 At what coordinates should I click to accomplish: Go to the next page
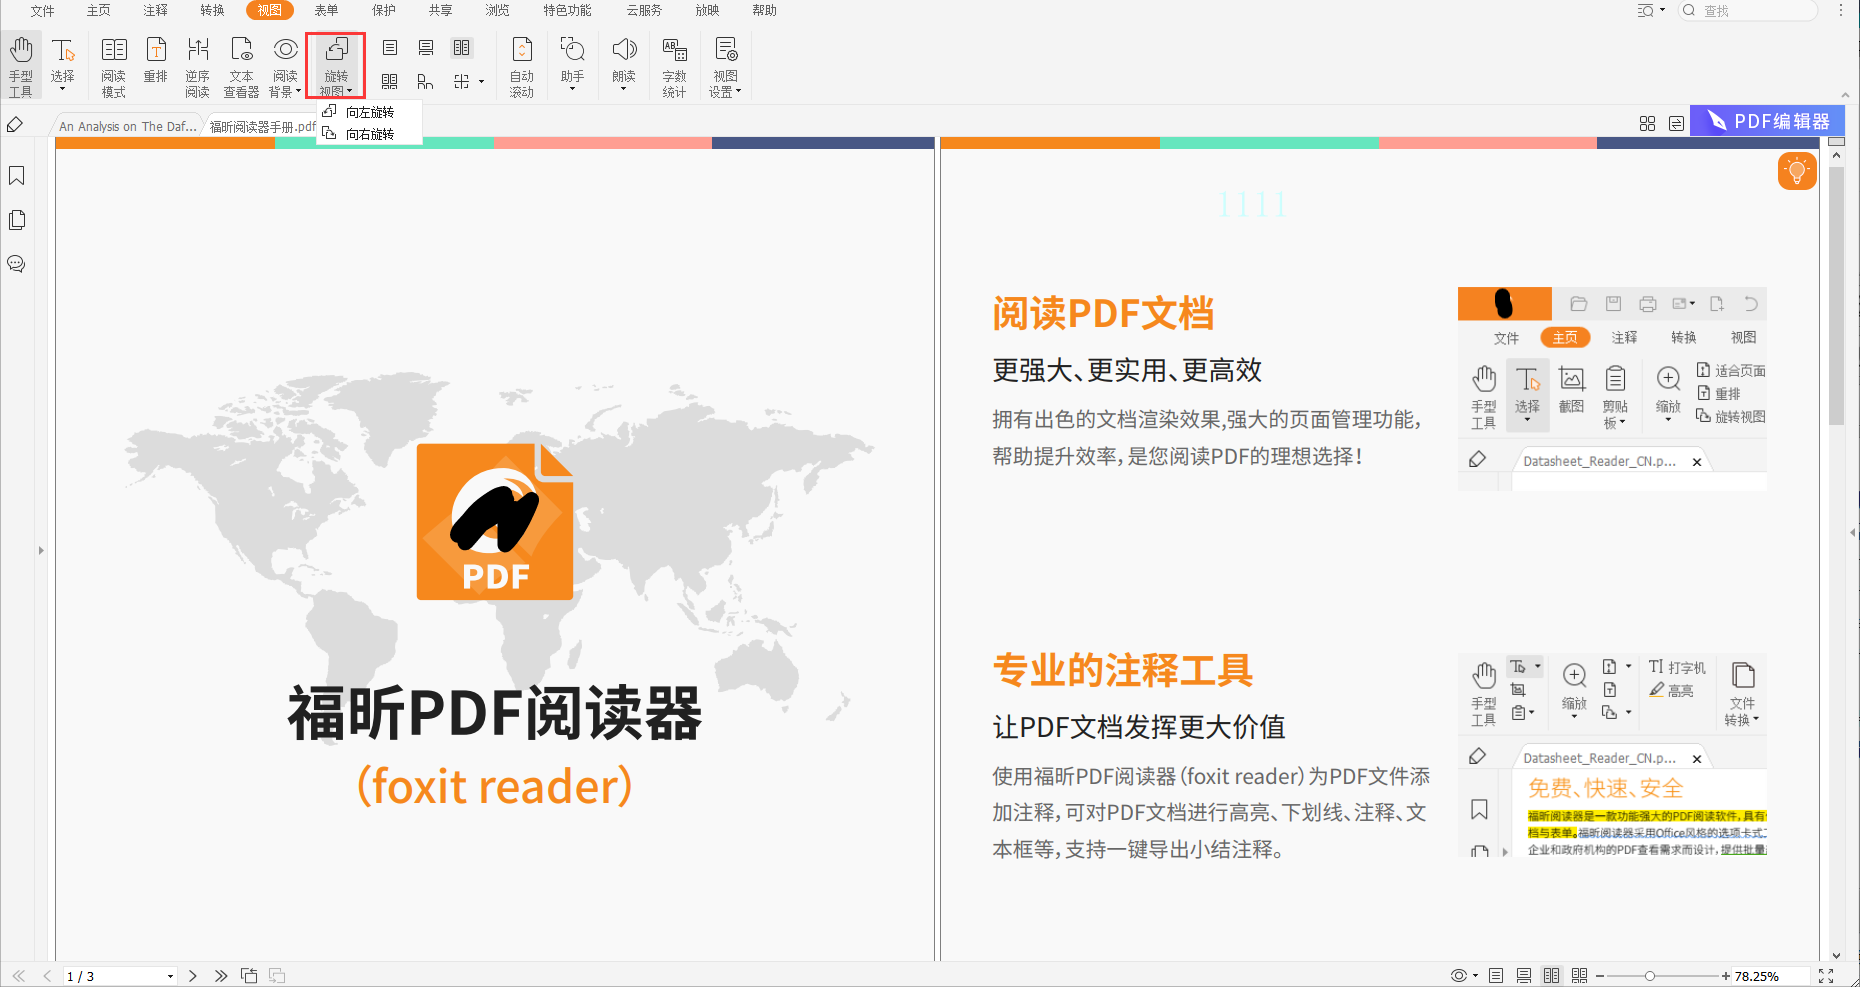click(193, 976)
